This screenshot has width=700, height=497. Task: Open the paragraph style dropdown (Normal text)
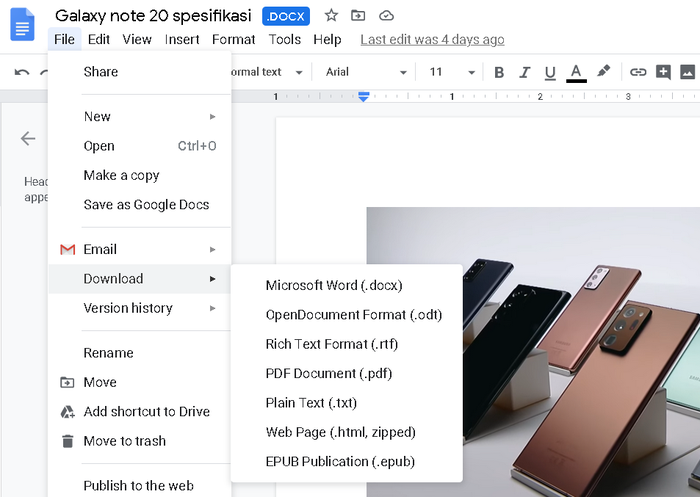[267, 72]
